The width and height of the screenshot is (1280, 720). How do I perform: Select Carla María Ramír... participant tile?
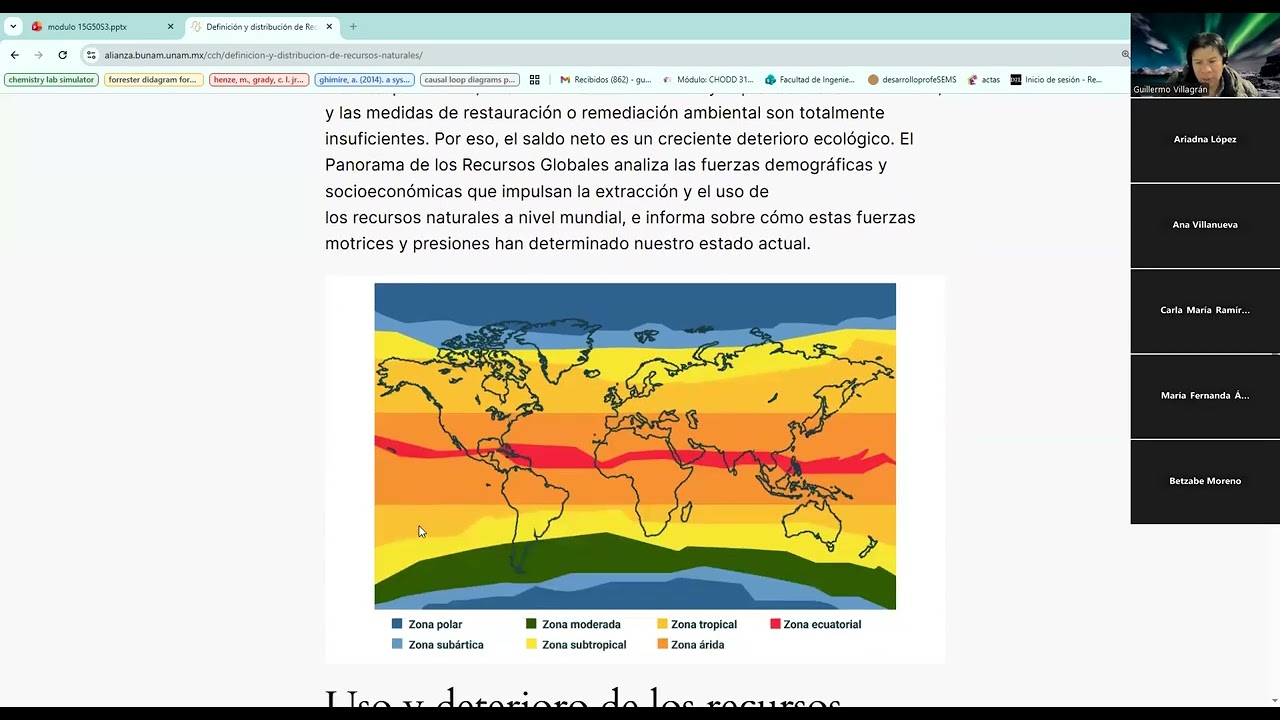[x=1205, y=310]
